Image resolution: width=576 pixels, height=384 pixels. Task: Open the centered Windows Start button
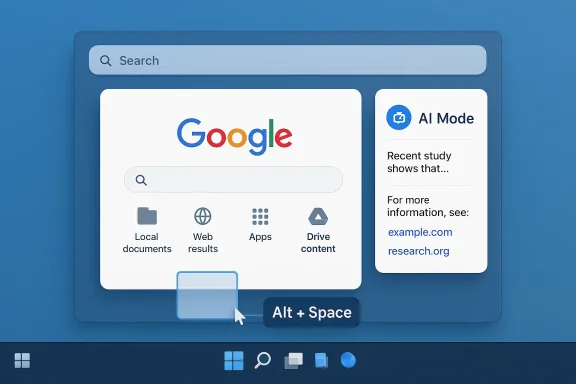(234, 360)
